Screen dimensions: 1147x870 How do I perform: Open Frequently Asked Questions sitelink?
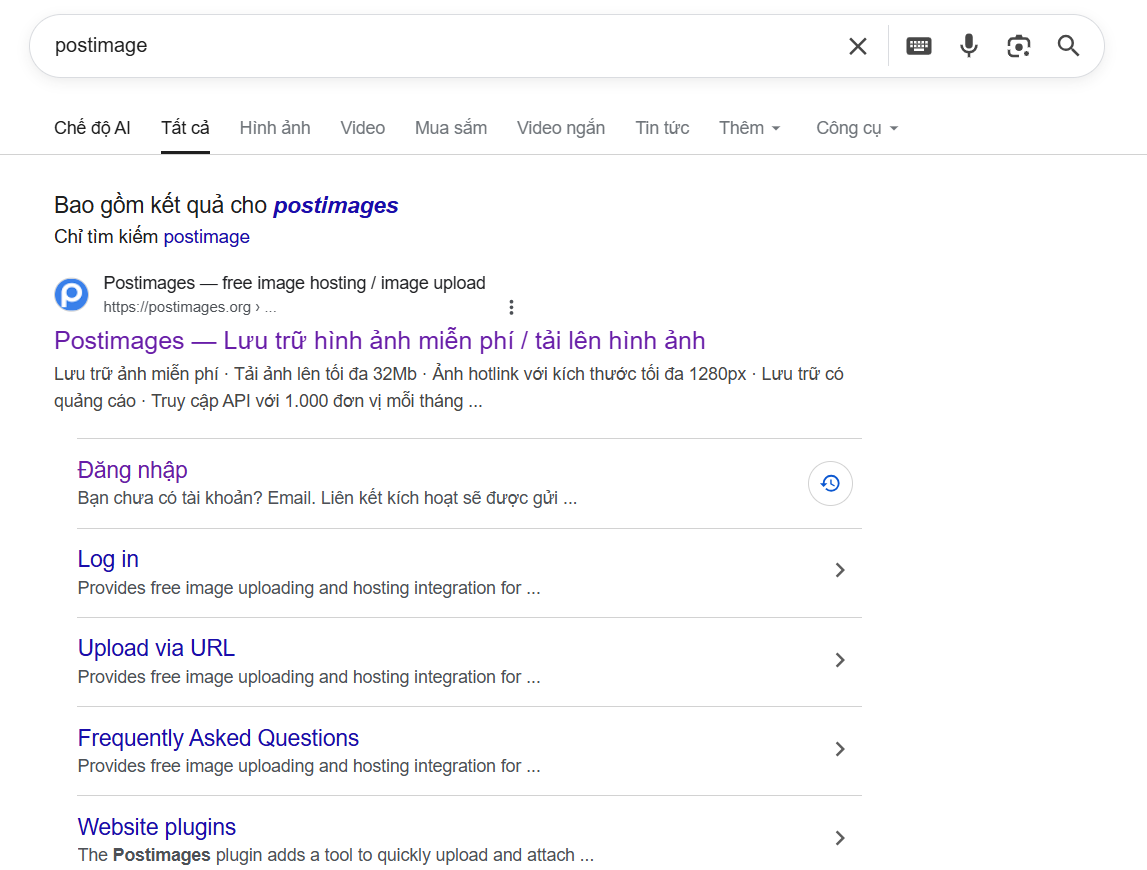tap(218, 738)
